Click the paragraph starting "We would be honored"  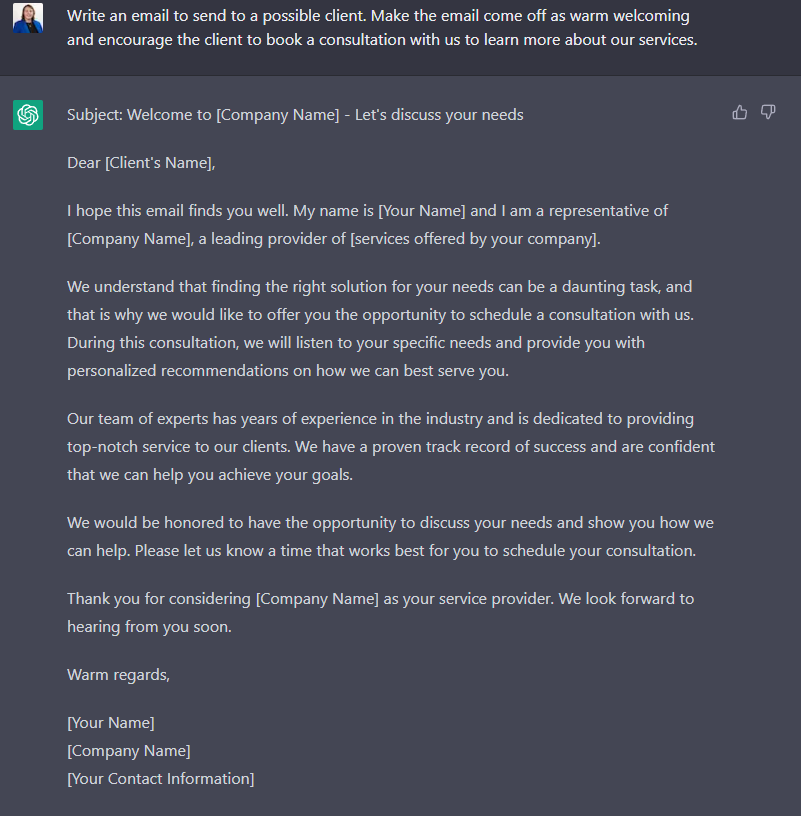(390, 537)
